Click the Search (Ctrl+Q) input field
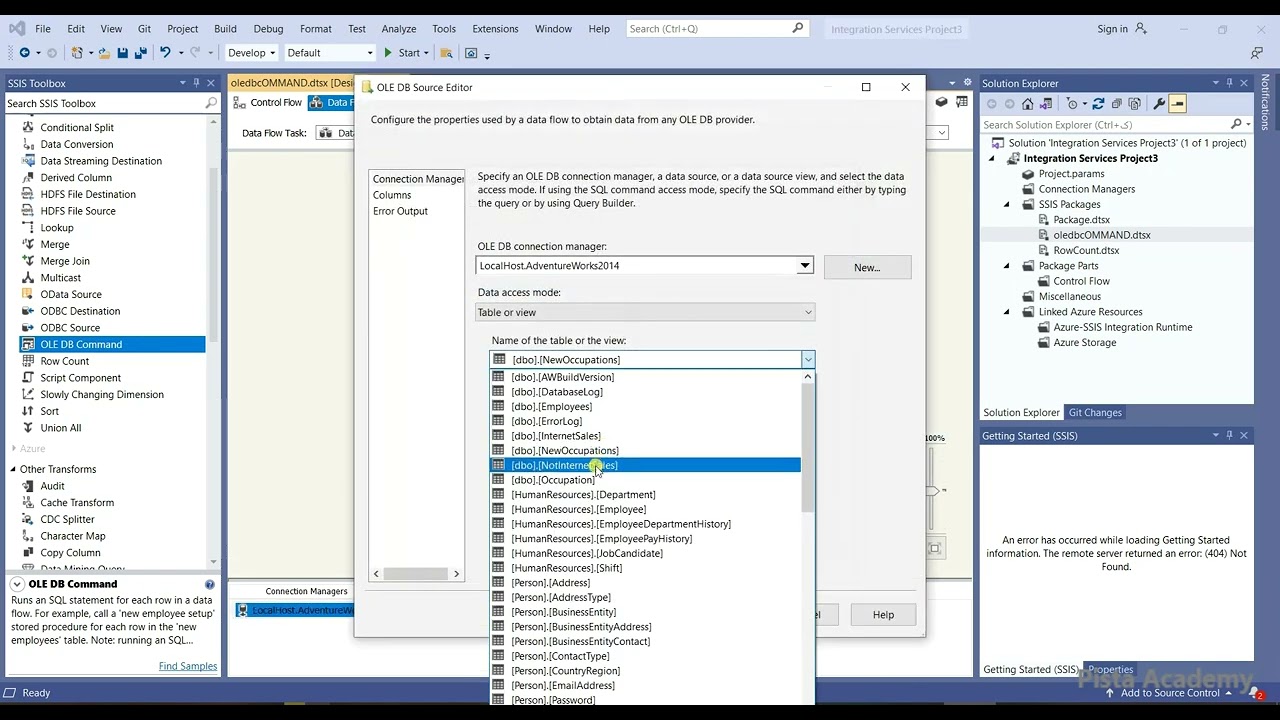 [716, 29]
